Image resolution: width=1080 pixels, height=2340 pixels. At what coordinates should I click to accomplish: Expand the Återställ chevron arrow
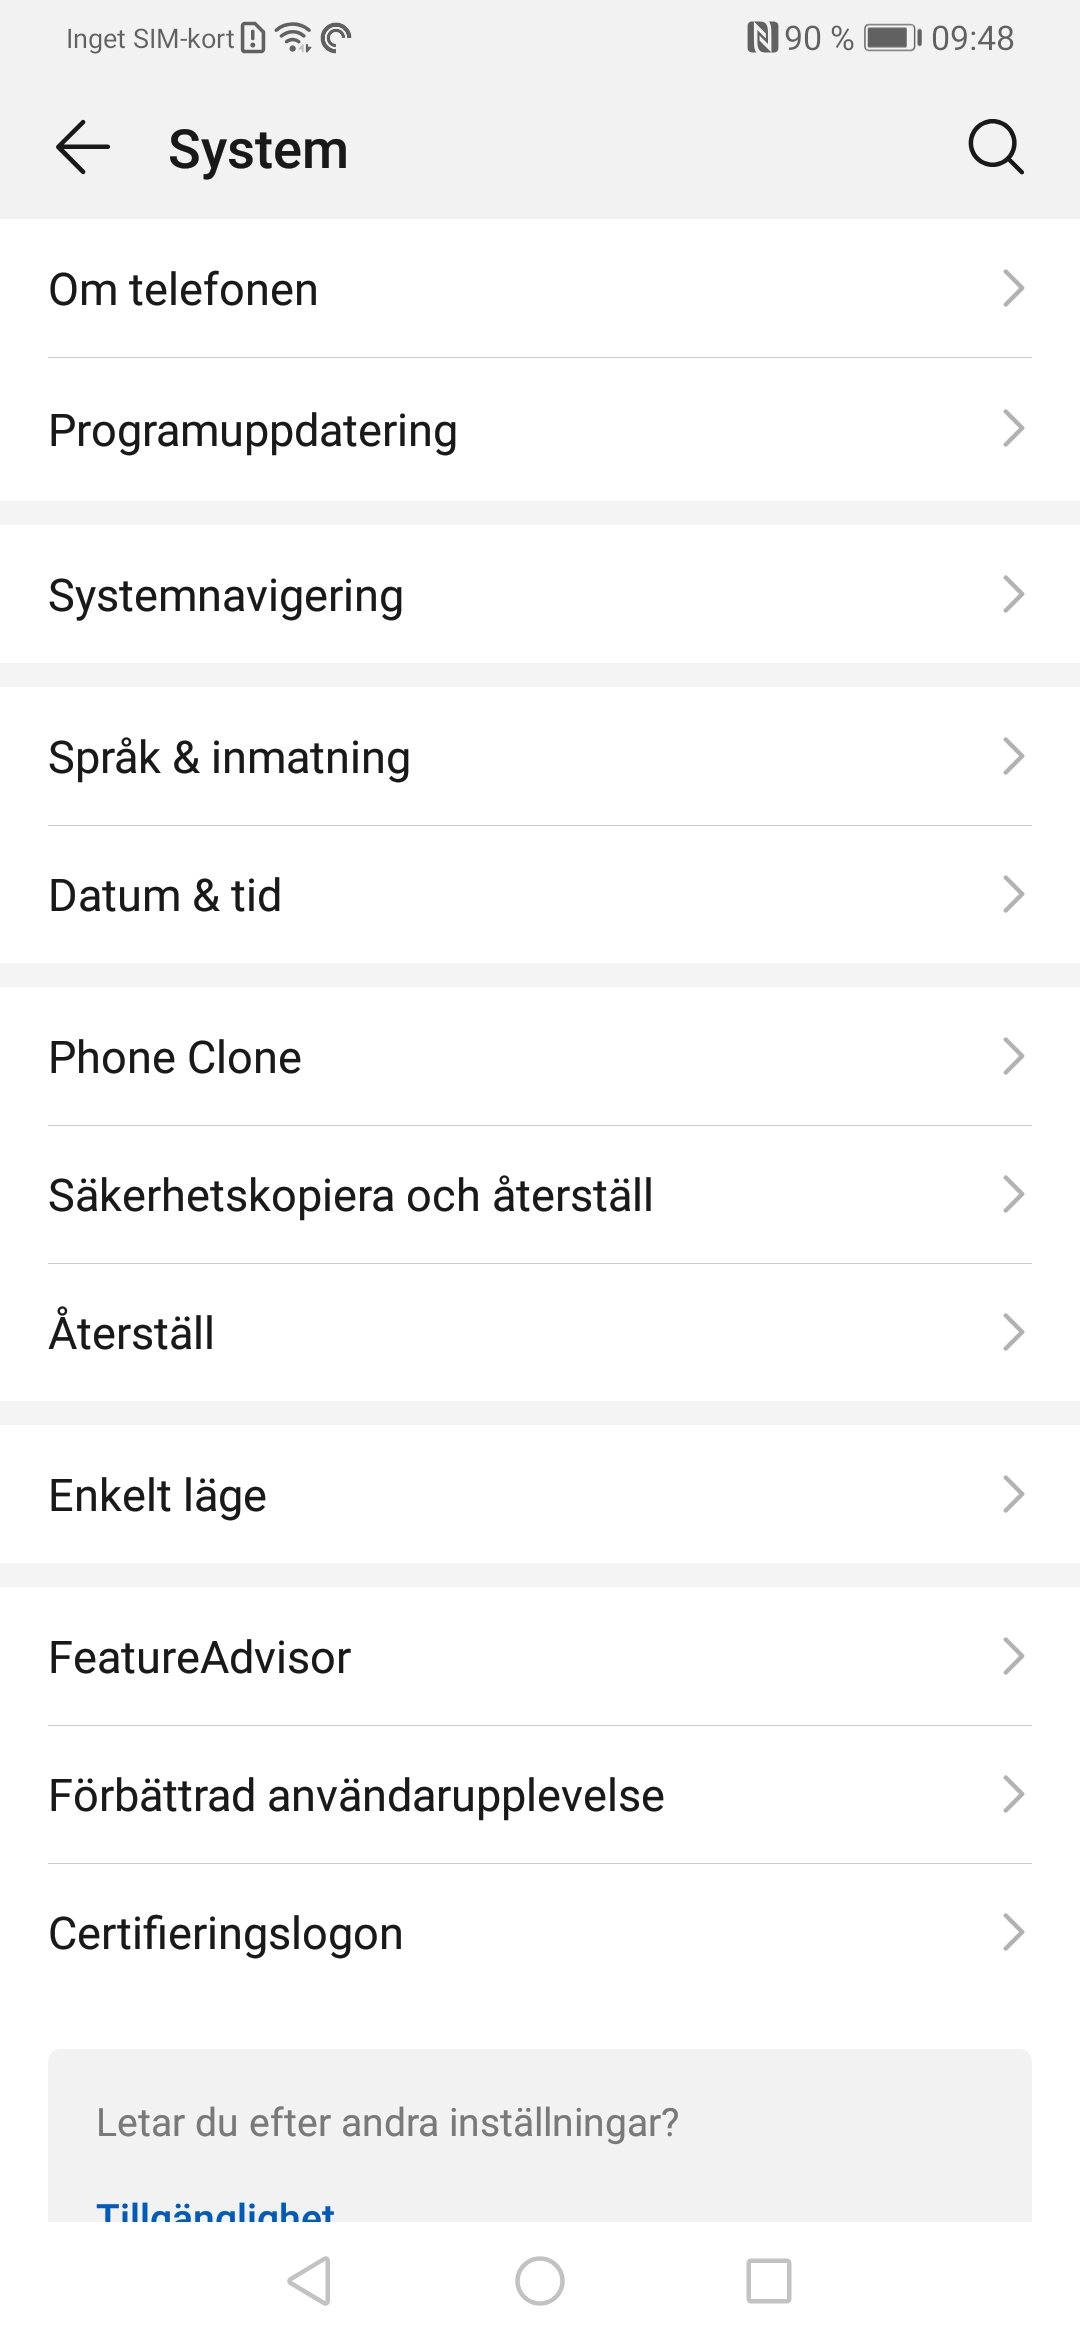(x=1013, y=1333)
